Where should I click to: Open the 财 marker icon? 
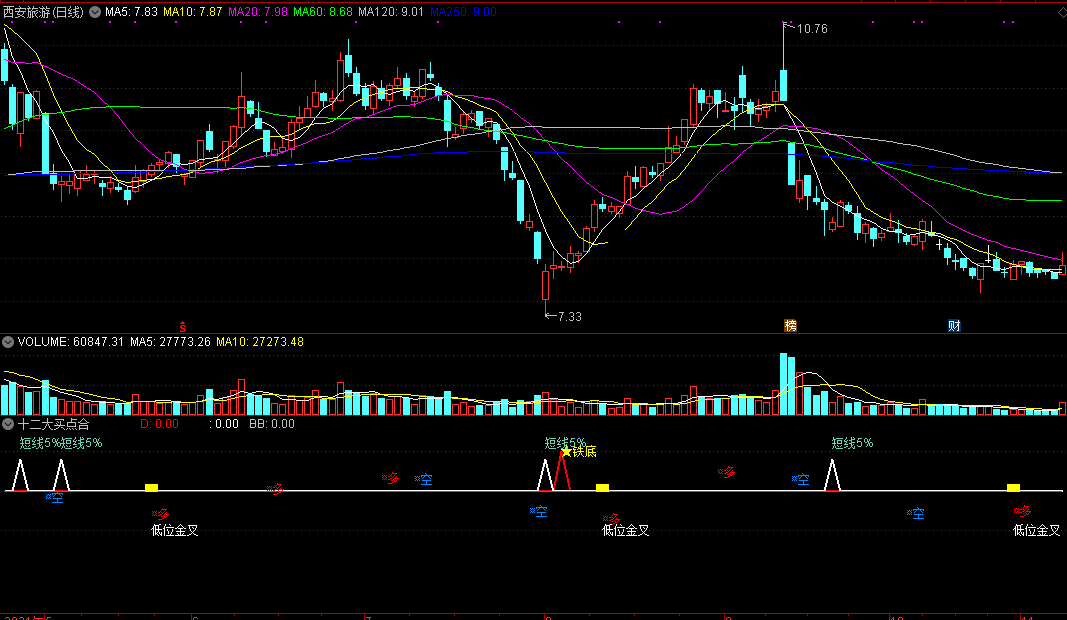tap(954, 326)
